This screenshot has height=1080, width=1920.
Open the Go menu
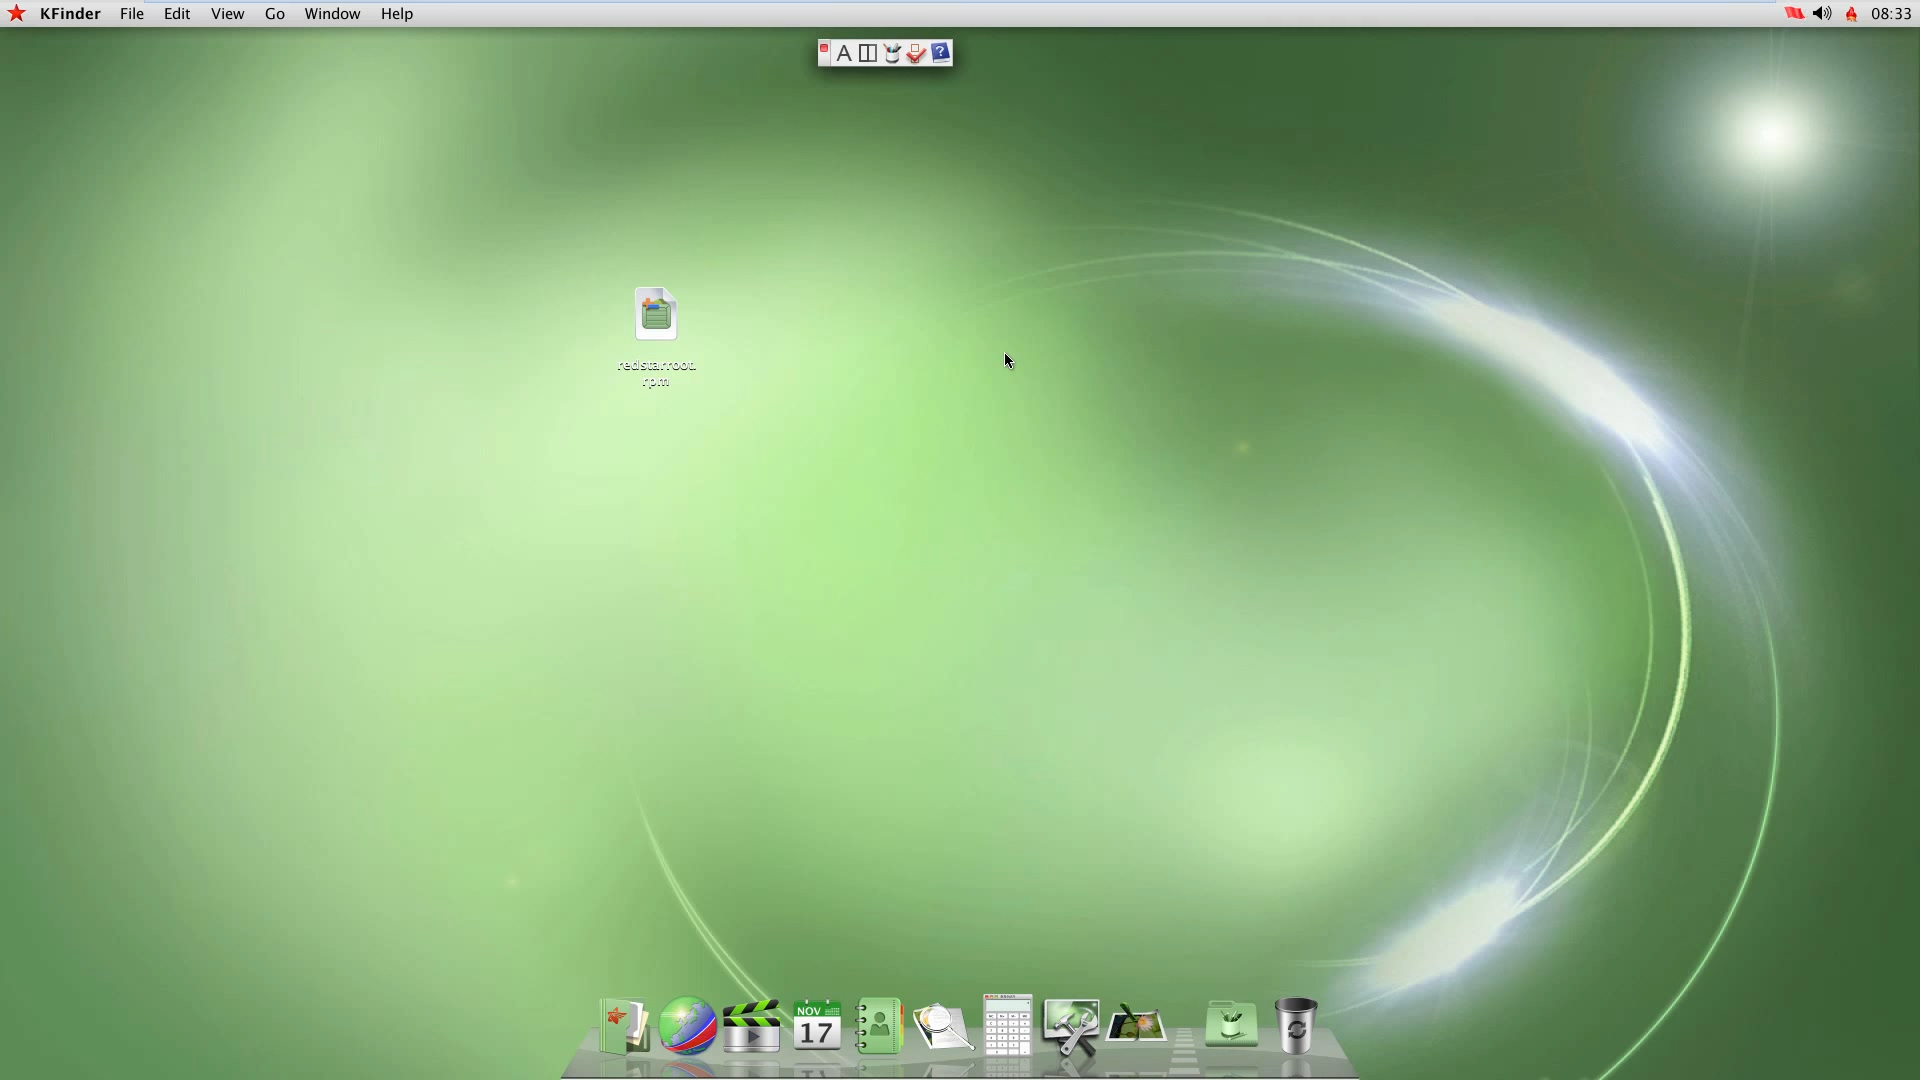click(275, 14)
